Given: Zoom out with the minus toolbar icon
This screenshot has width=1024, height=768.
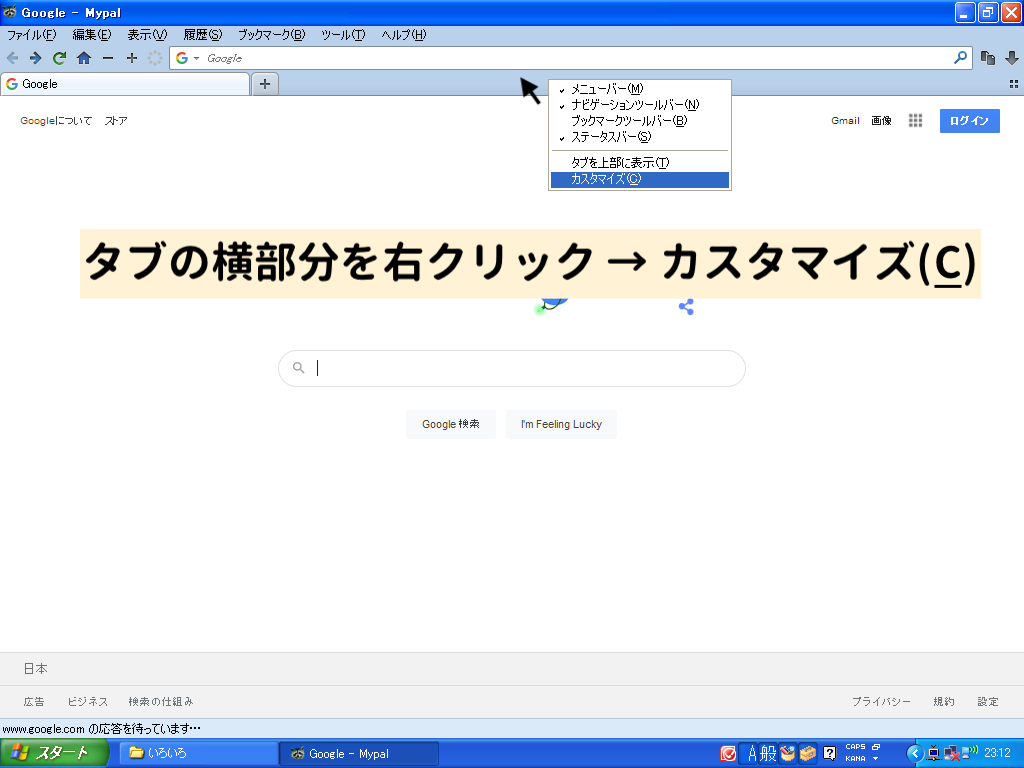Looking at the screenshot, I should click(x=108, y=58).
